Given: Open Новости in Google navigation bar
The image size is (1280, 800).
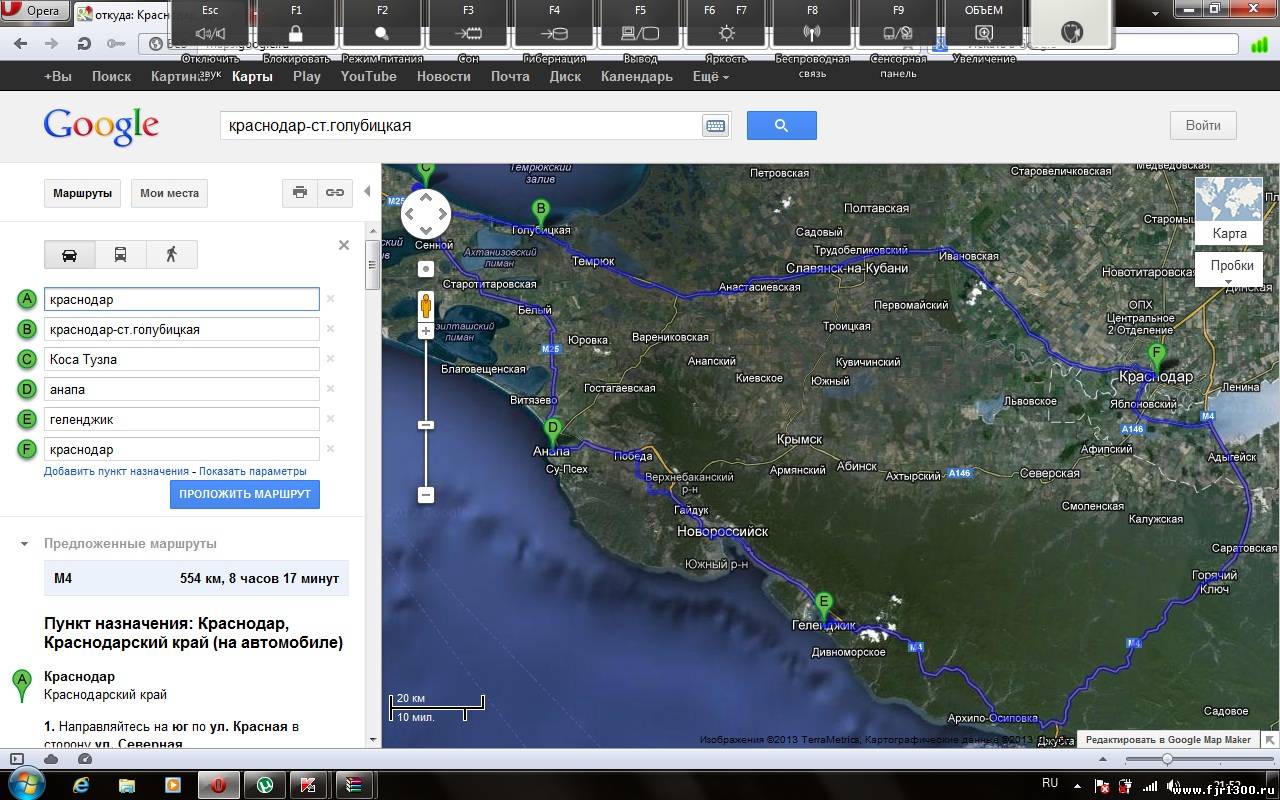Looking at the screenshot, I should coord(443,76).
